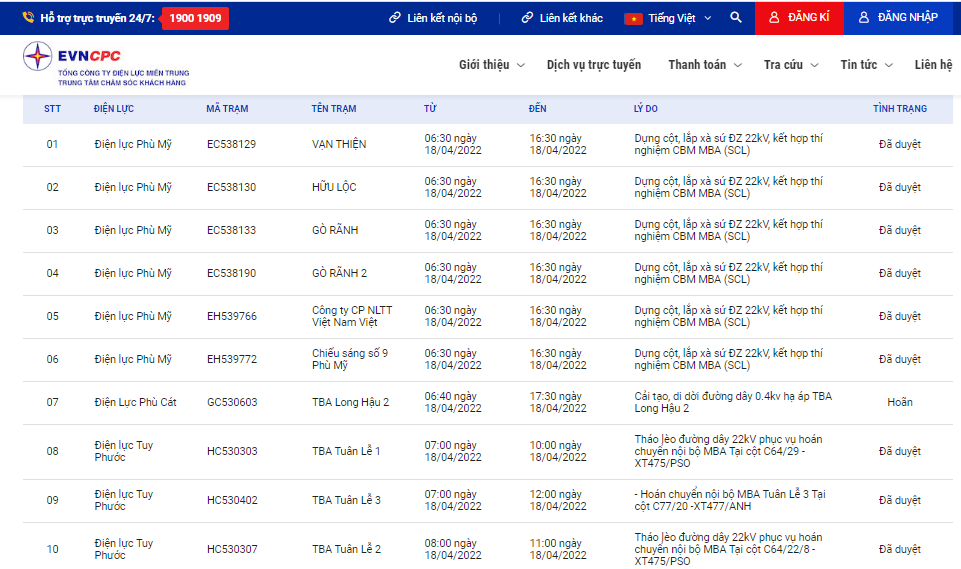Click the search magnifier icon
The image size is (961, 569).
735,18
